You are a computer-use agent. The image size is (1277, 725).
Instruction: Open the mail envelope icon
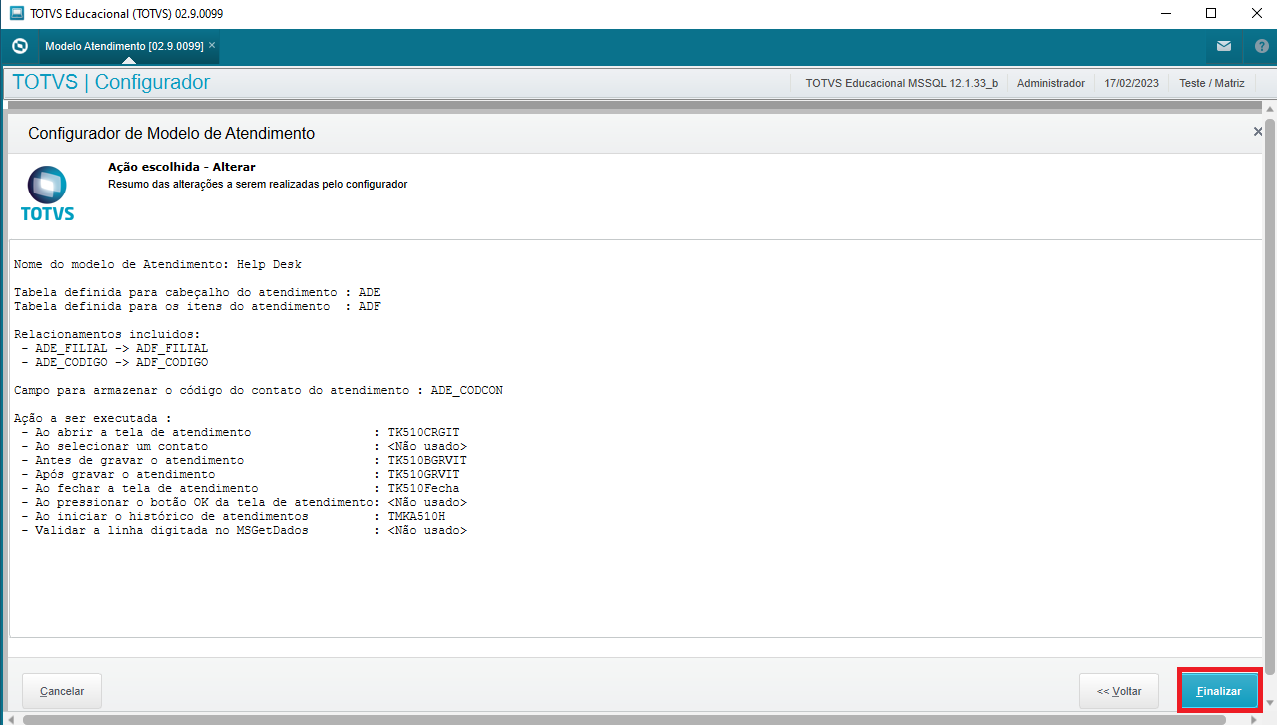1223,46
